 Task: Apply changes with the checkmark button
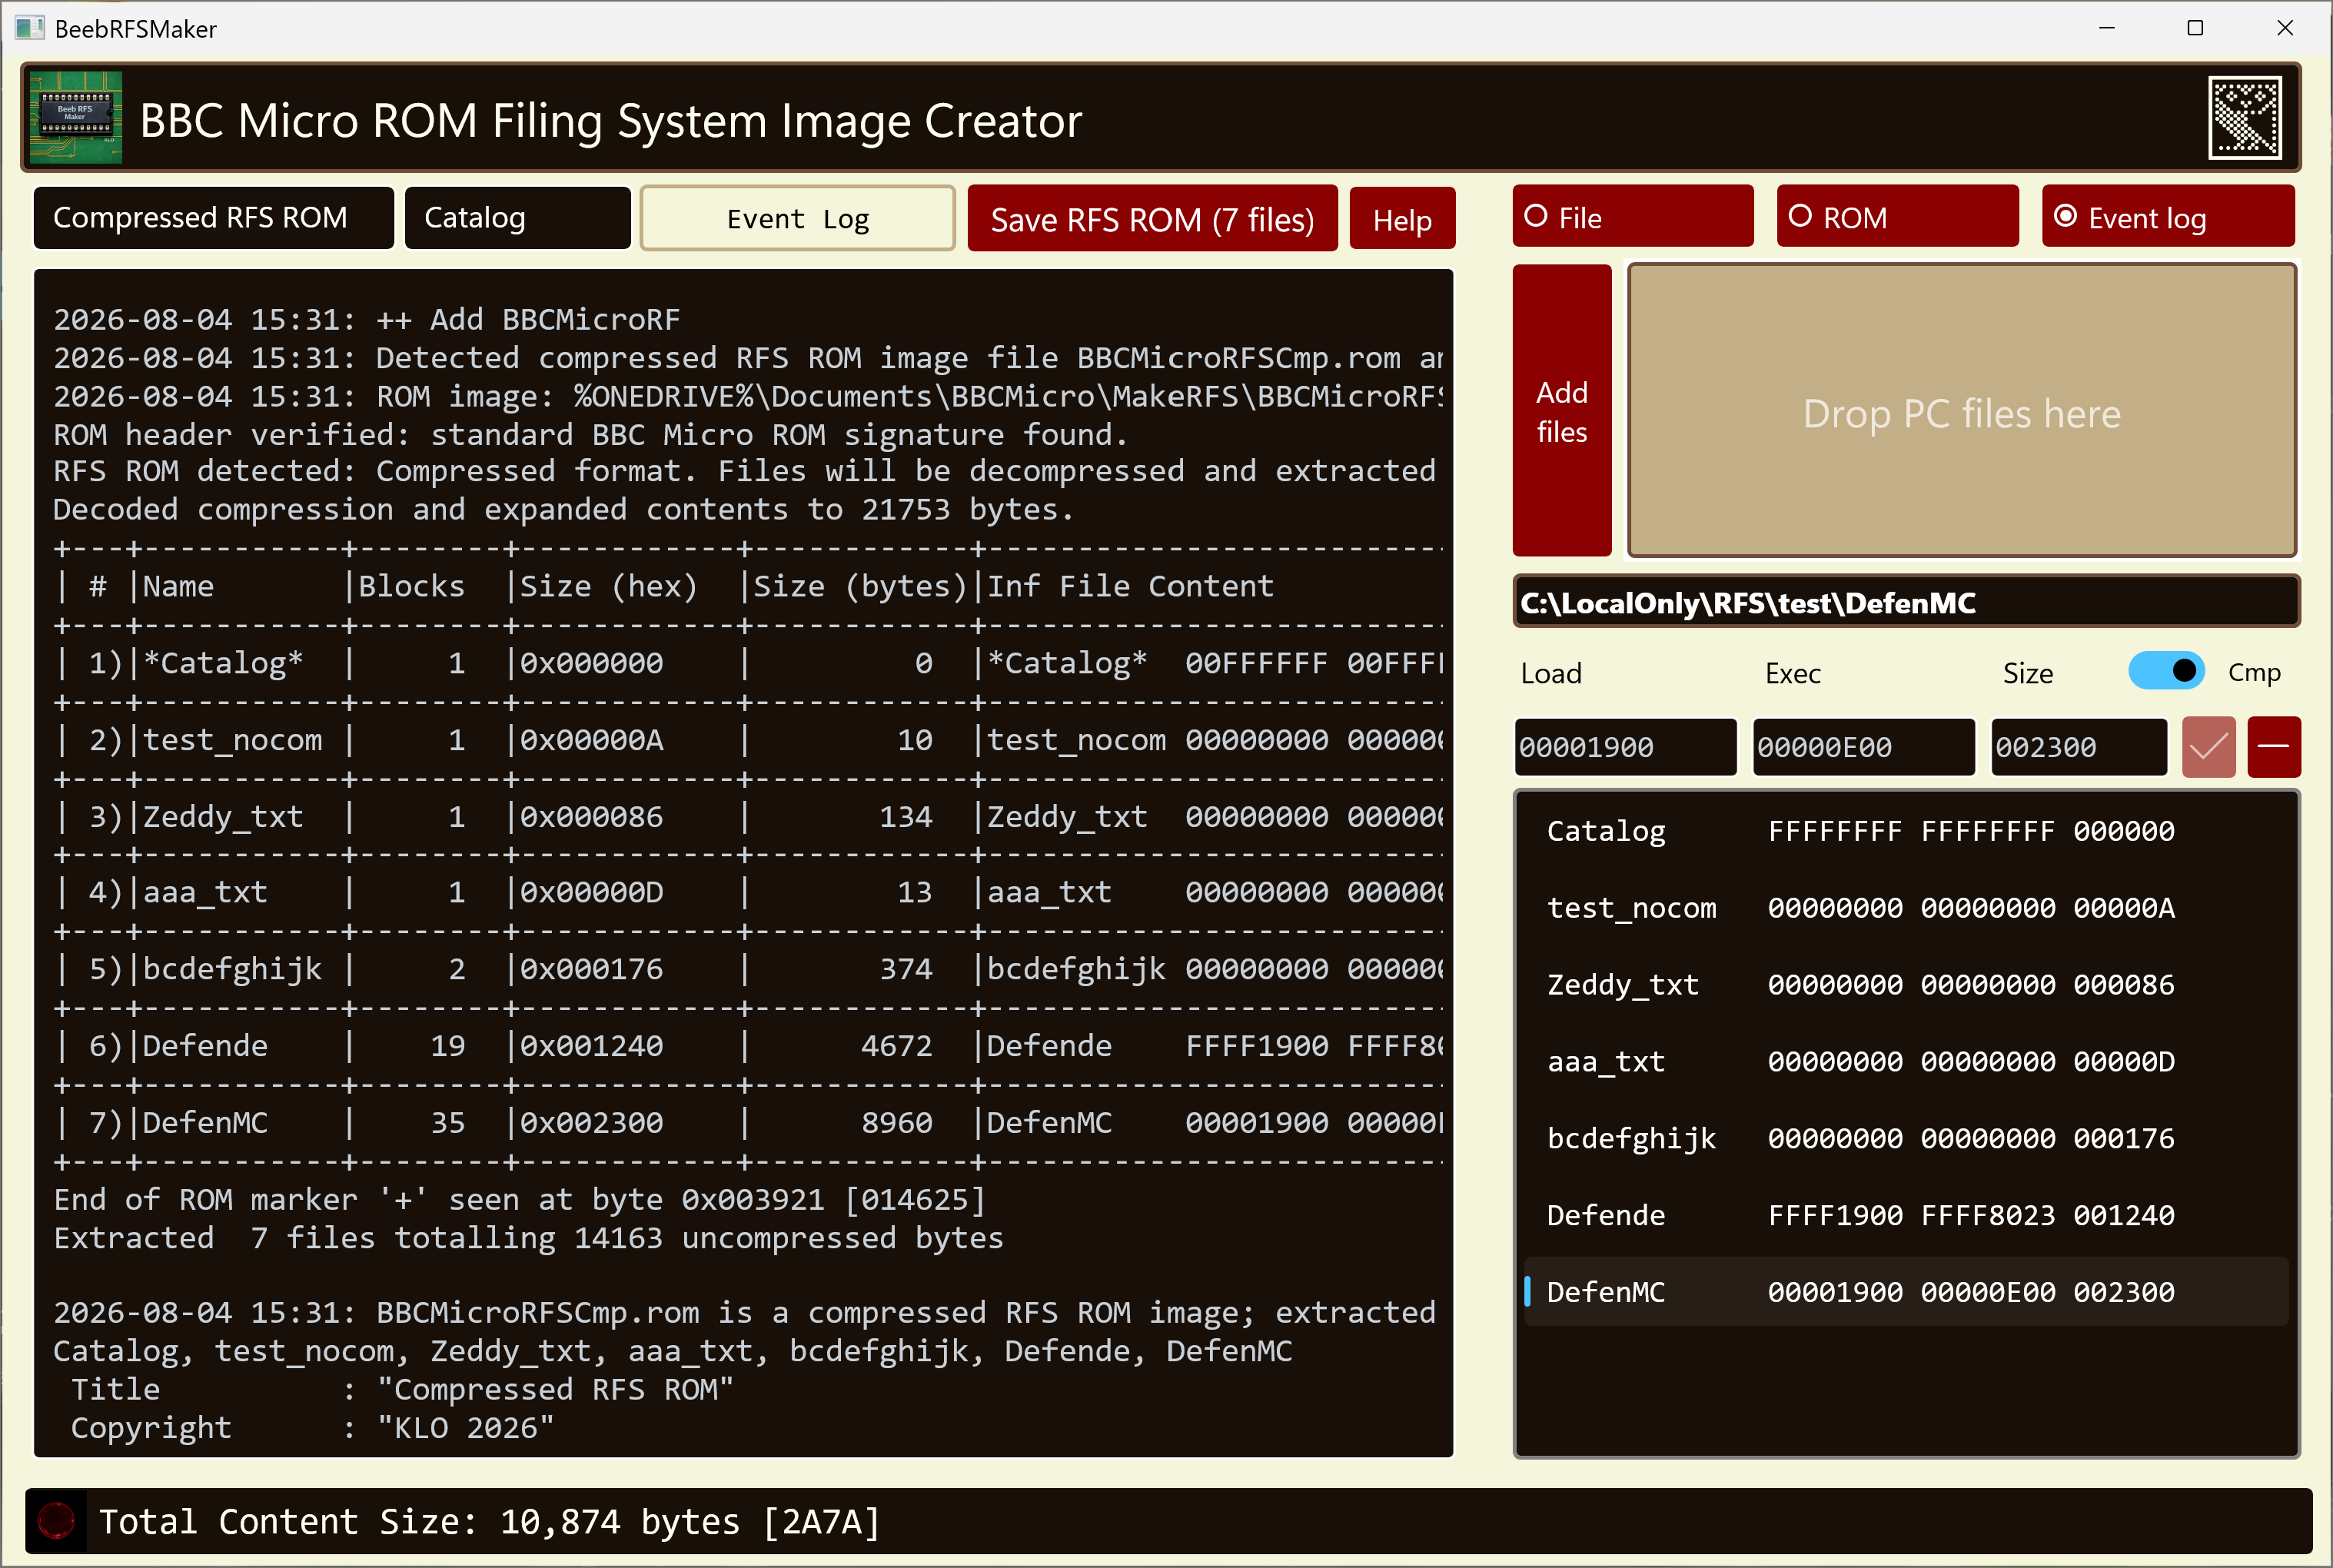pos(2208,747)
